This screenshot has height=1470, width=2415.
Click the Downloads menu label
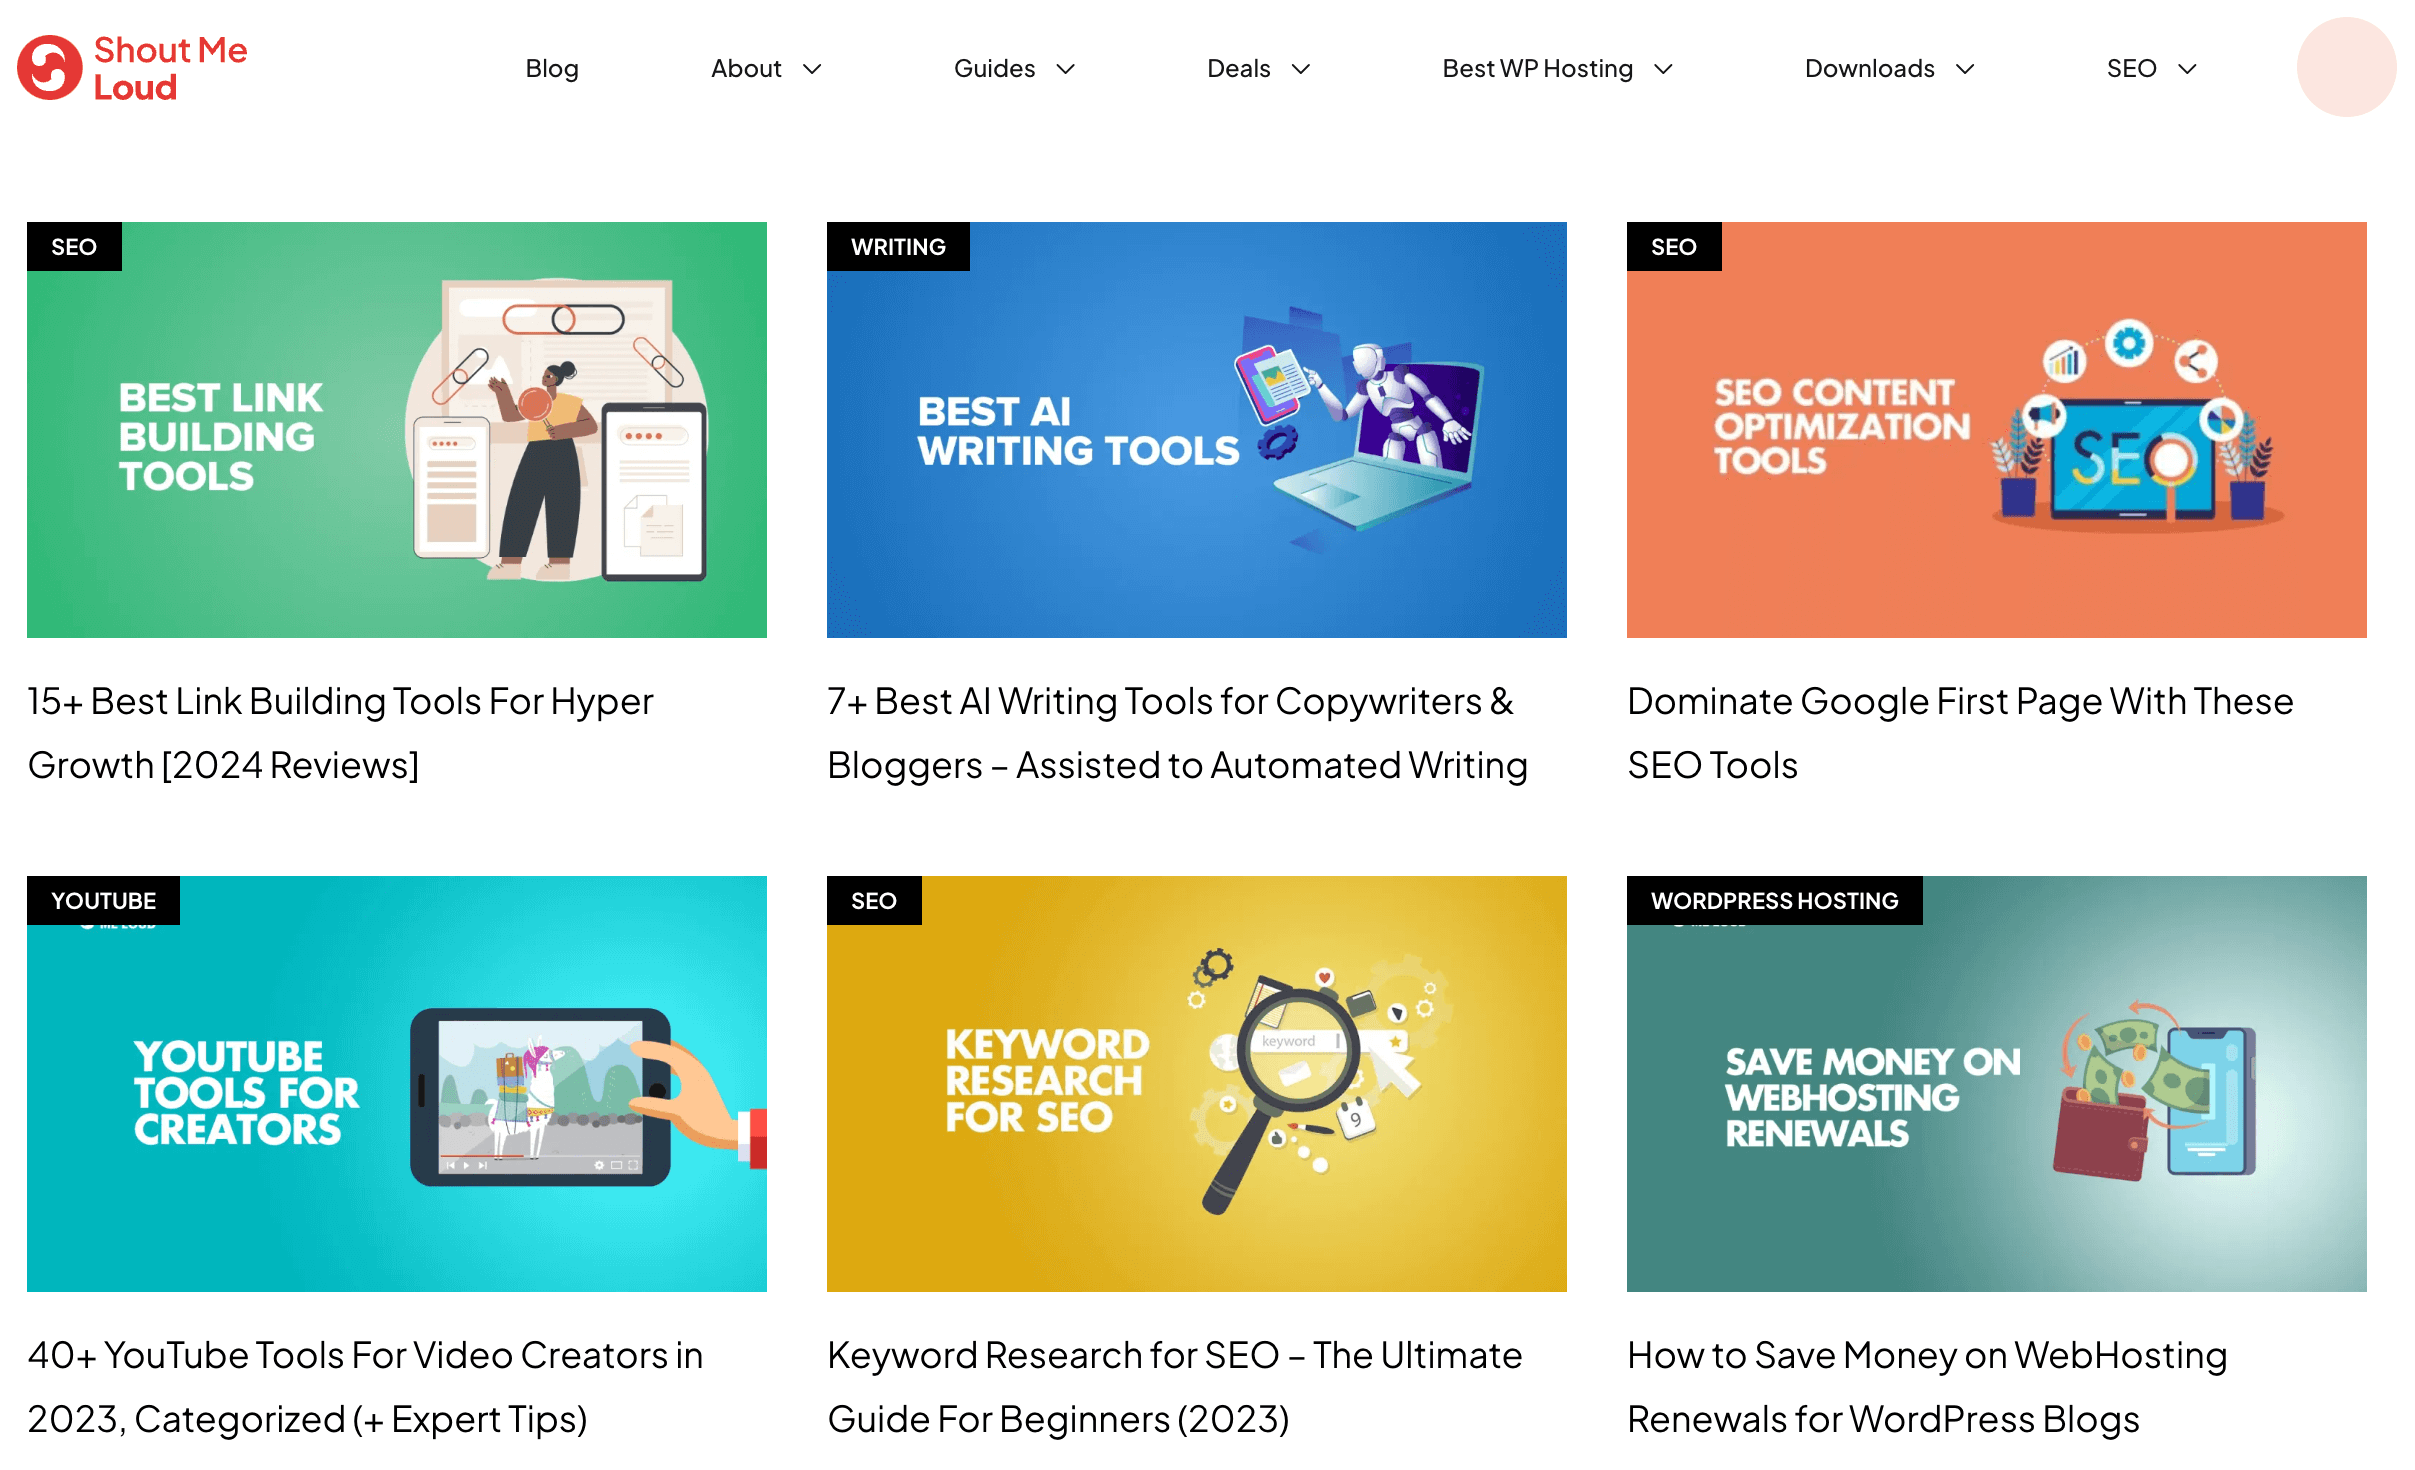coord(1869,69)
